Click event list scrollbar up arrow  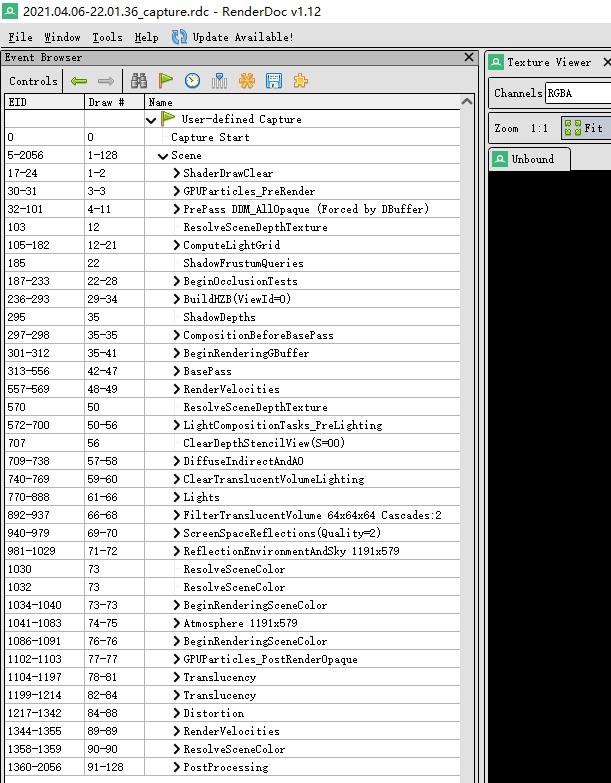[467, 101]
